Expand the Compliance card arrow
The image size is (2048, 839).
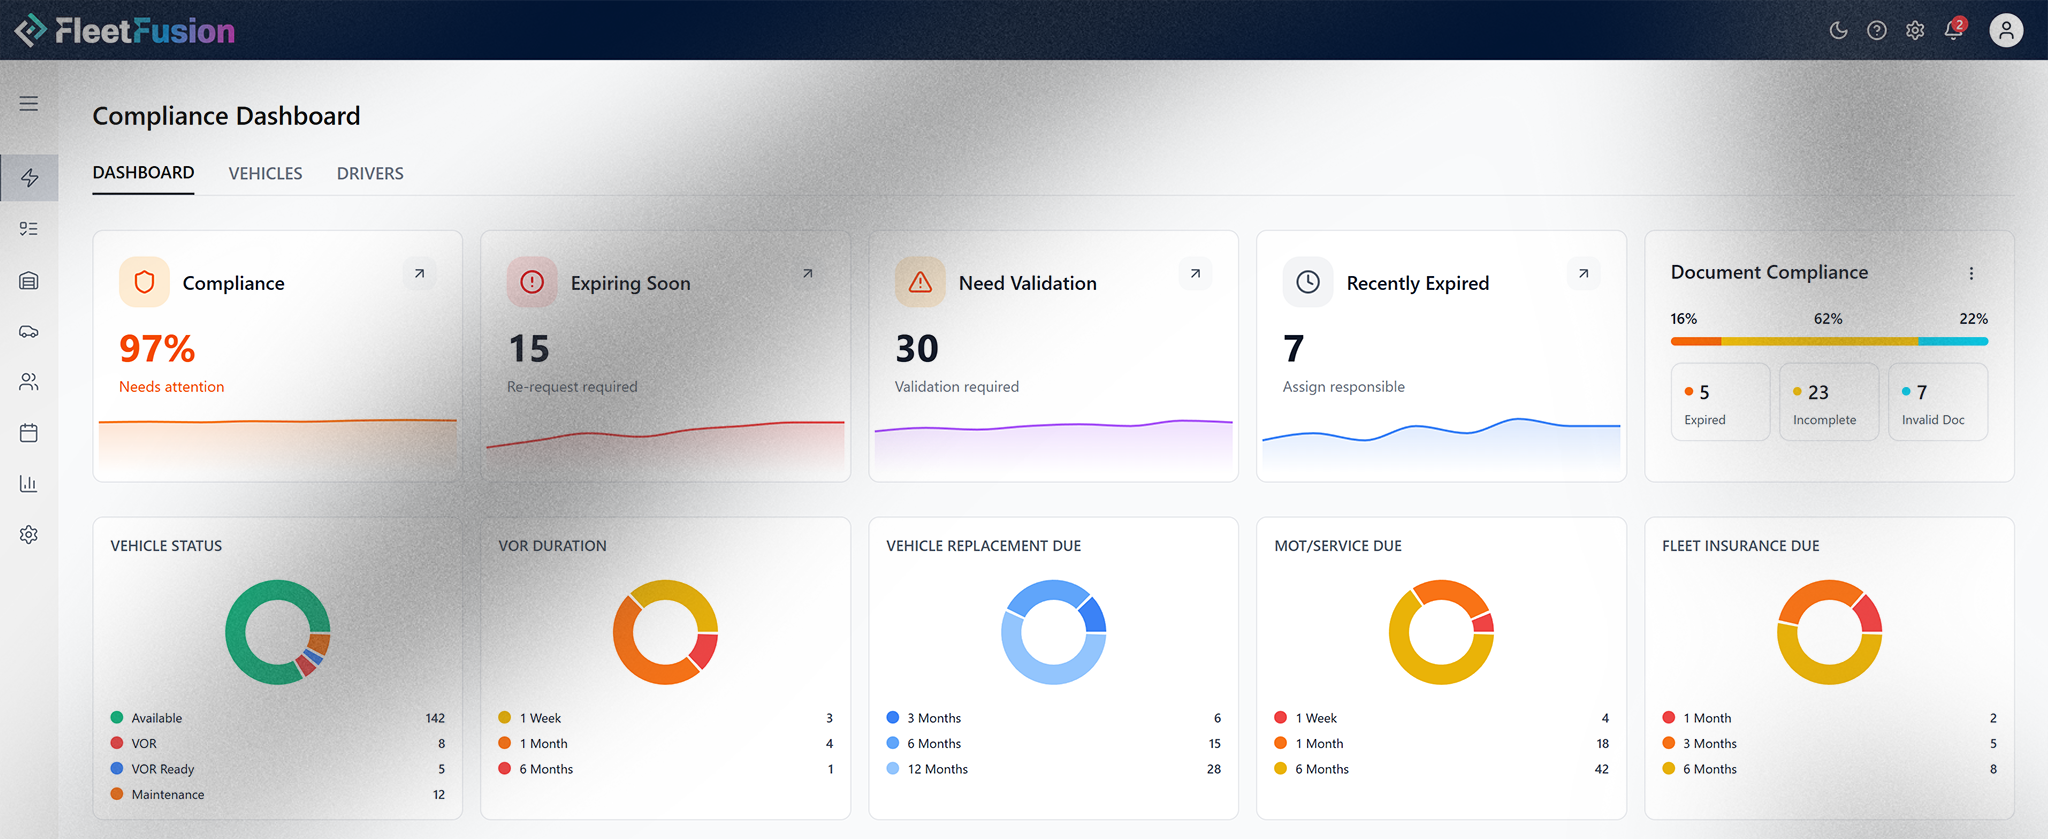pyautogui.click(x=420, y=273)
